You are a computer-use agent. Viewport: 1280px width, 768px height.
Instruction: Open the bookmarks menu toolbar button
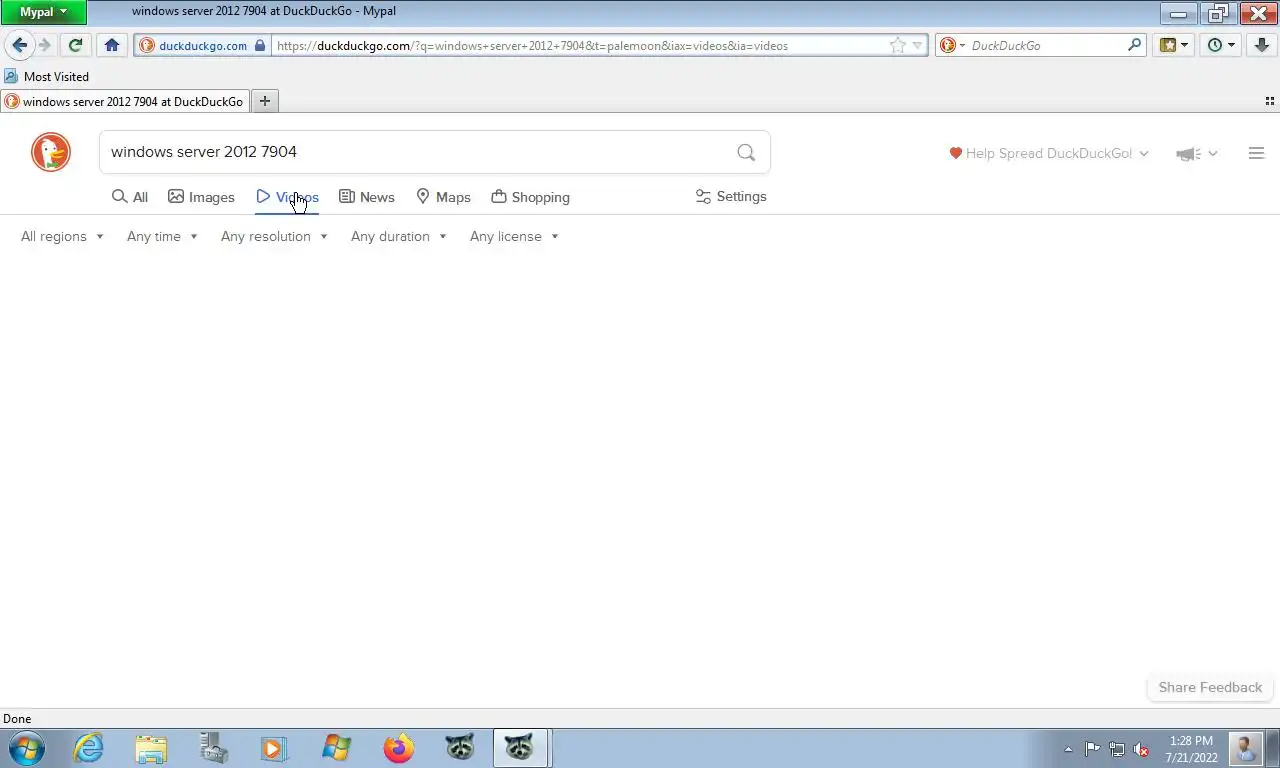[1174, 45]
